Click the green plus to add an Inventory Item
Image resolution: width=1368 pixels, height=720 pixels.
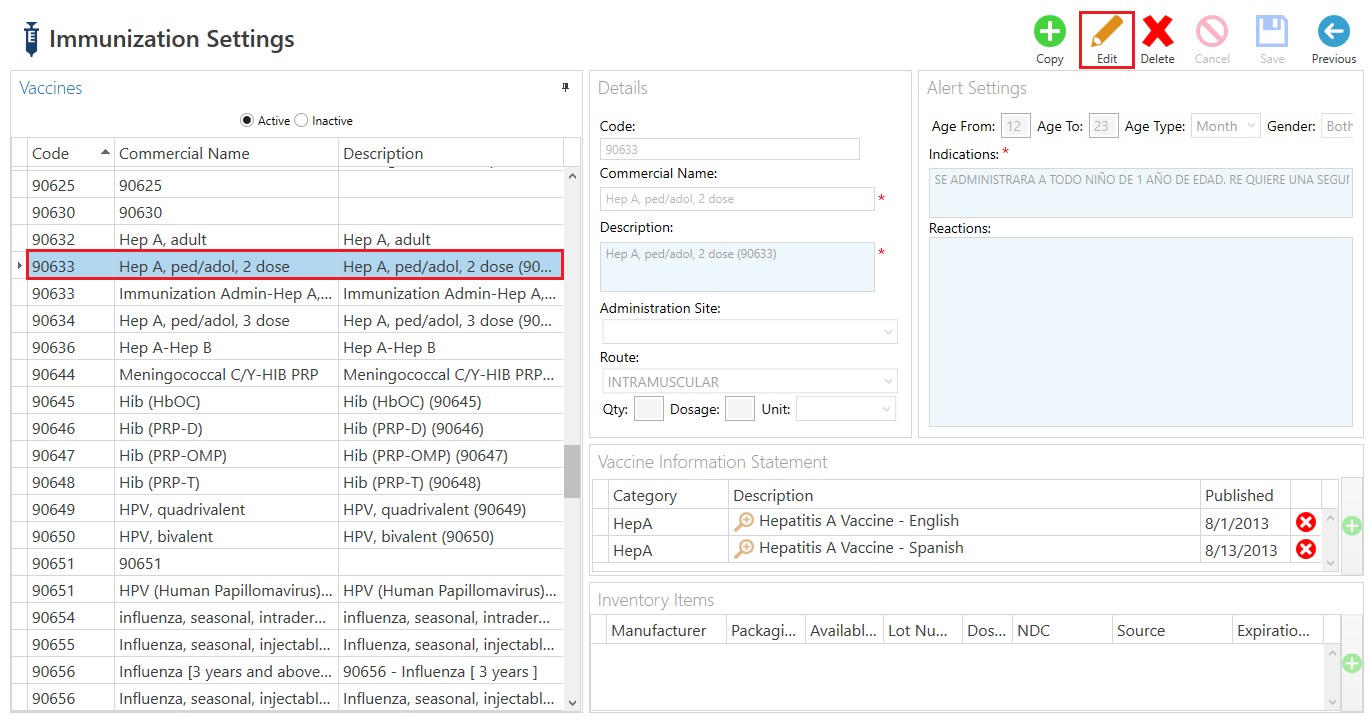1351,662
